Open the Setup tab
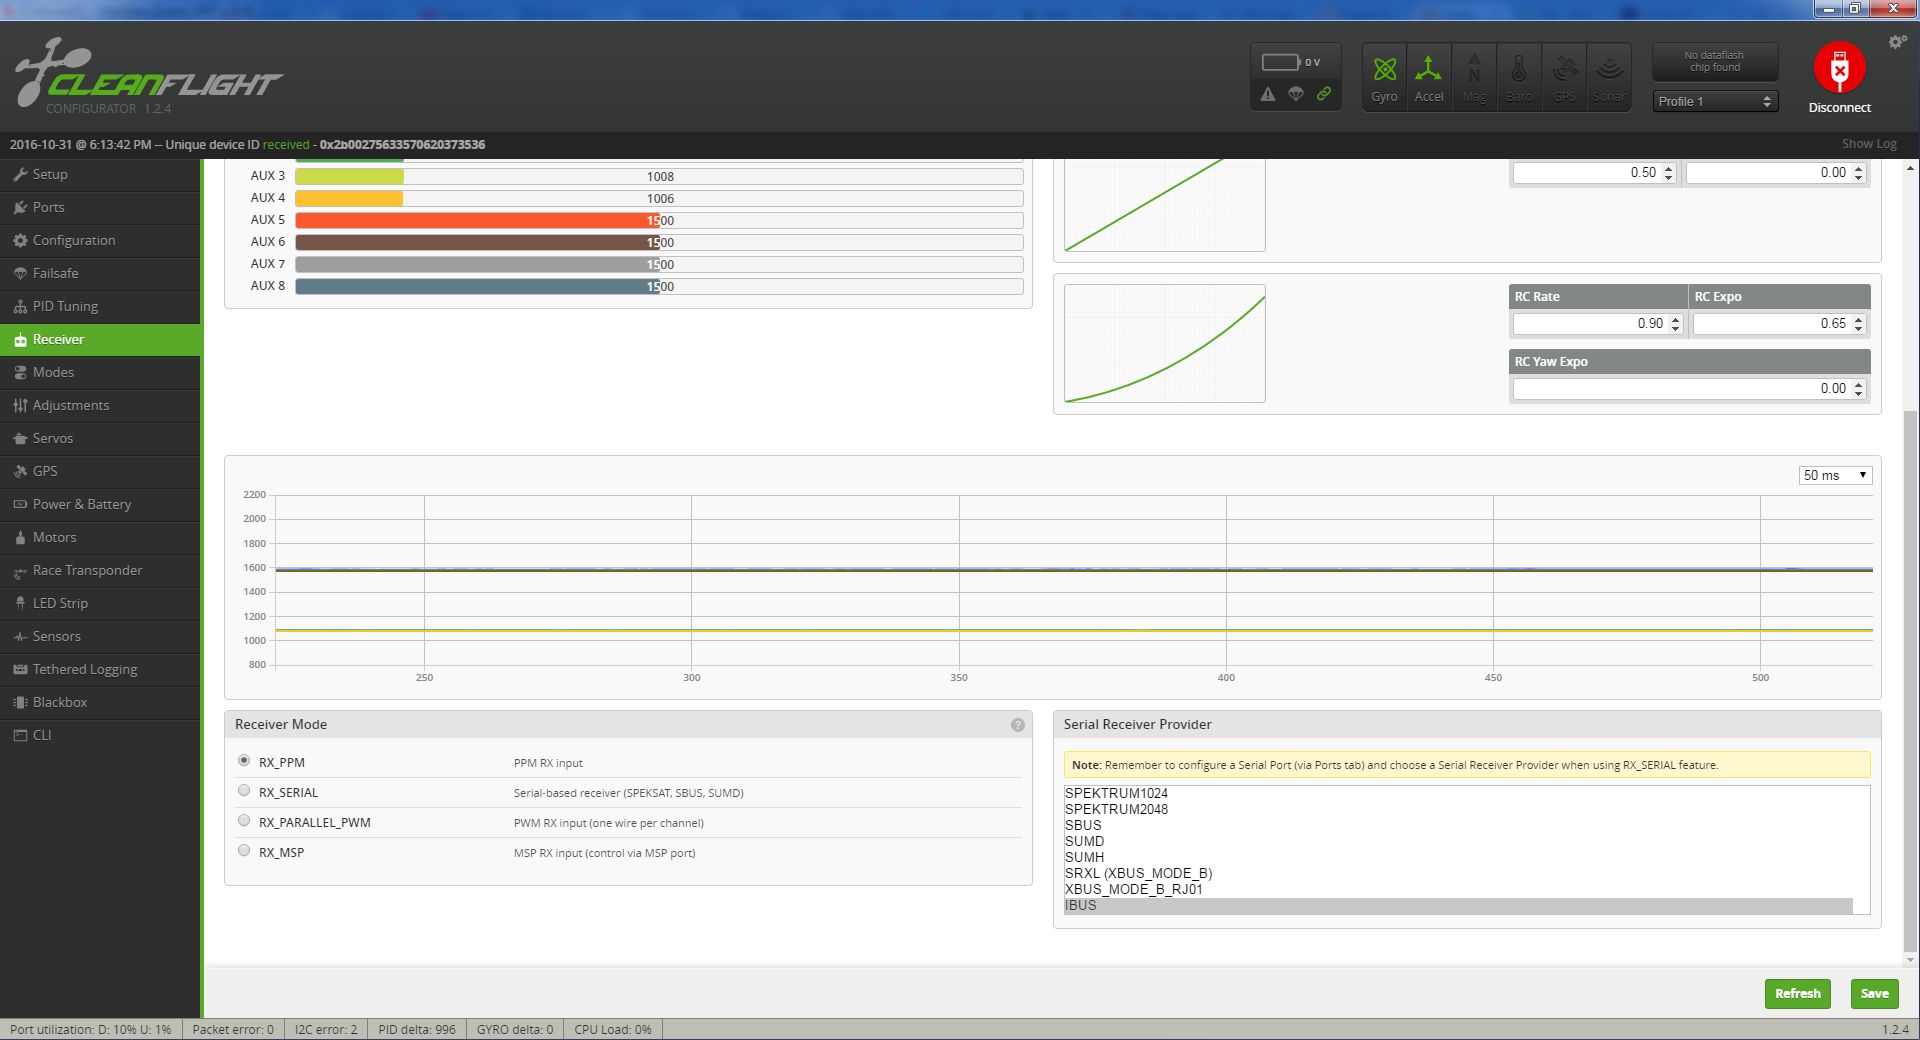 (x=100, y=174)
